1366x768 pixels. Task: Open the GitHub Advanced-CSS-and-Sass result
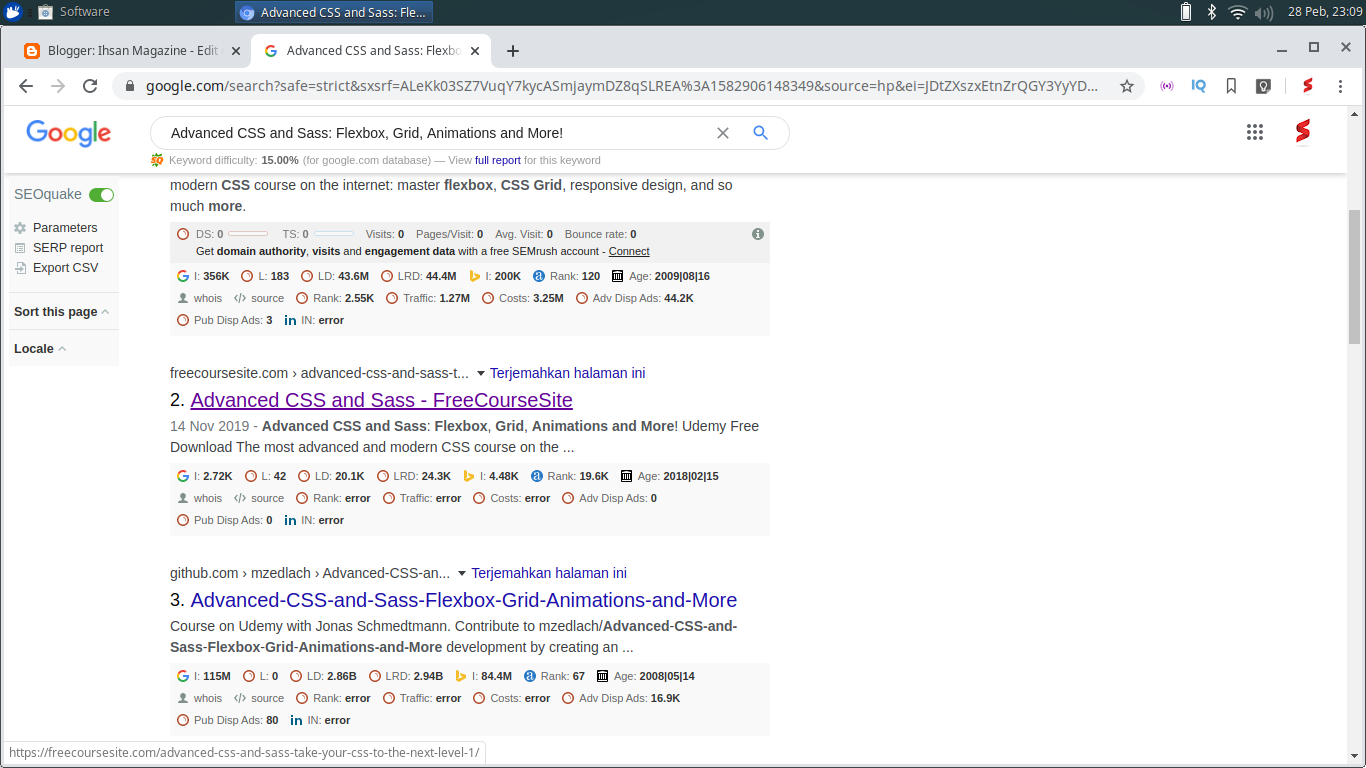click(464, 600)
